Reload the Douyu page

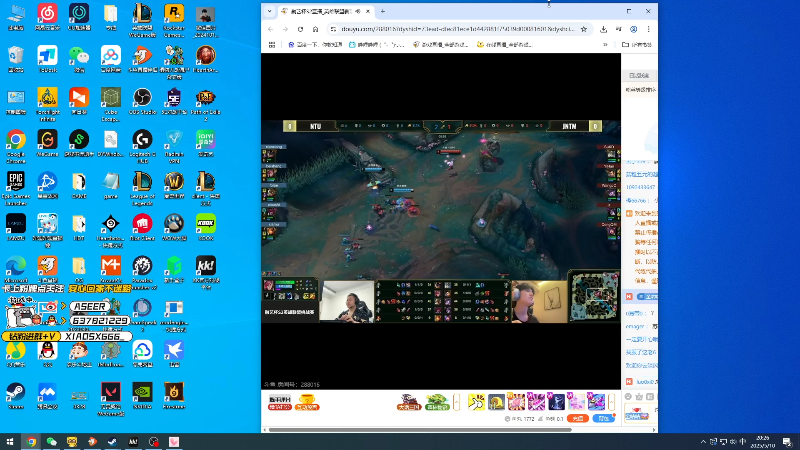click(x=301, y=29)
